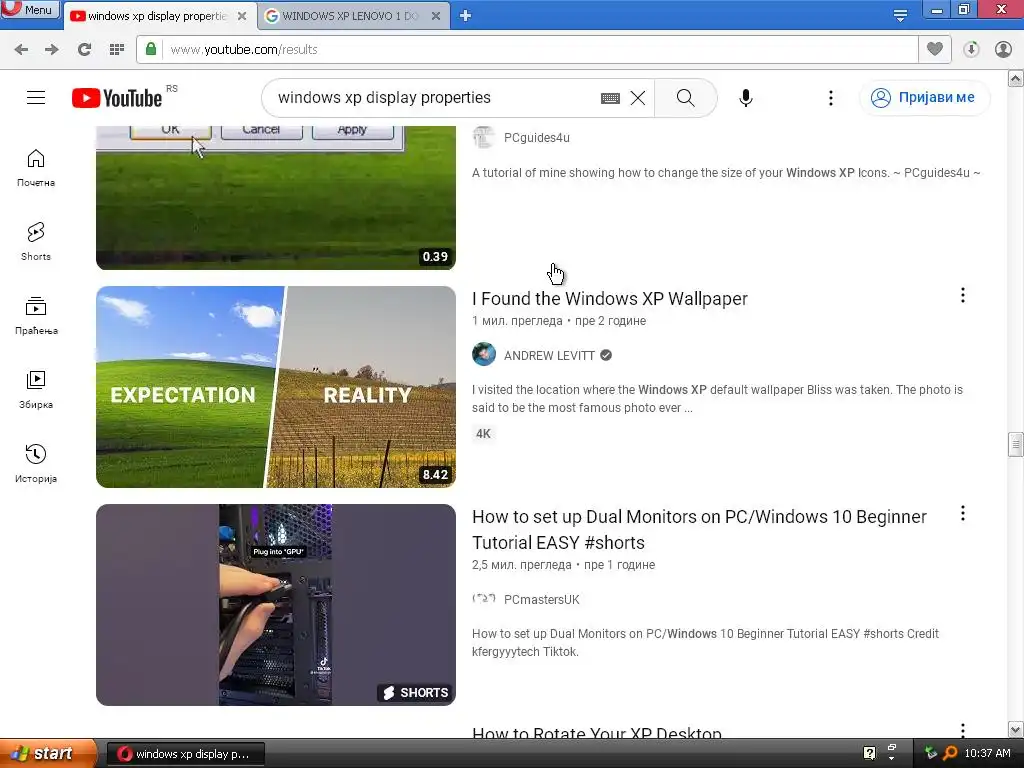
Task: Open the tab list menu icon
Action: point(900,16)
